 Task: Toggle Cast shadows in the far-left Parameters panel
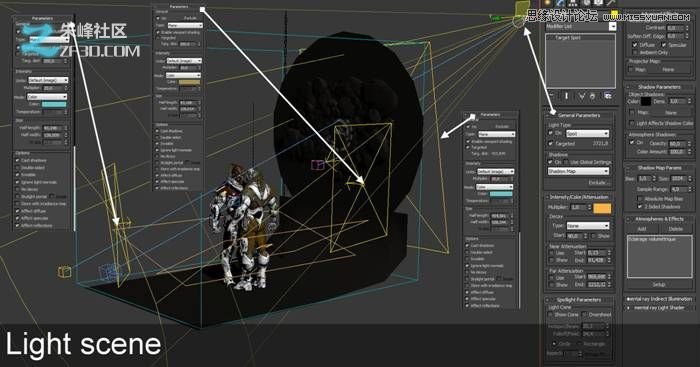[x=18, y=160]
